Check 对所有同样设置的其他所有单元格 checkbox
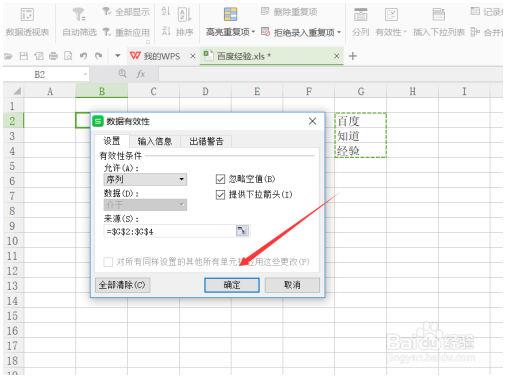The height and width of the screenshot is (378, 506). click(108, 262)
